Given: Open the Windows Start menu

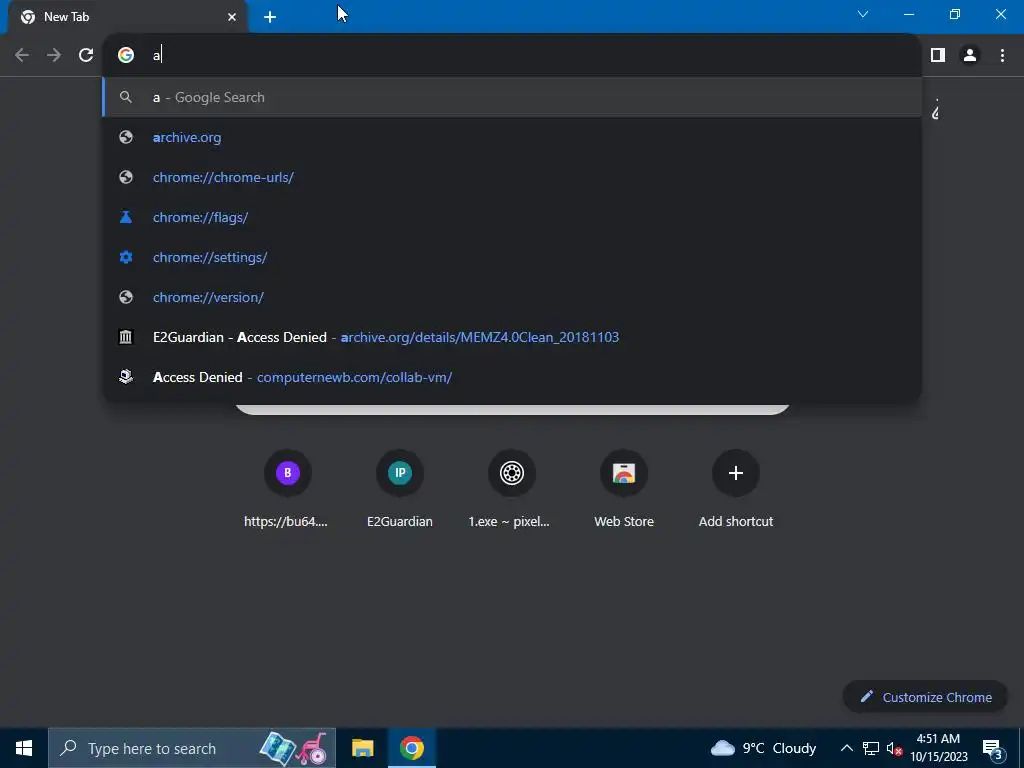Looking at the screenshot, I should point(24,748).
